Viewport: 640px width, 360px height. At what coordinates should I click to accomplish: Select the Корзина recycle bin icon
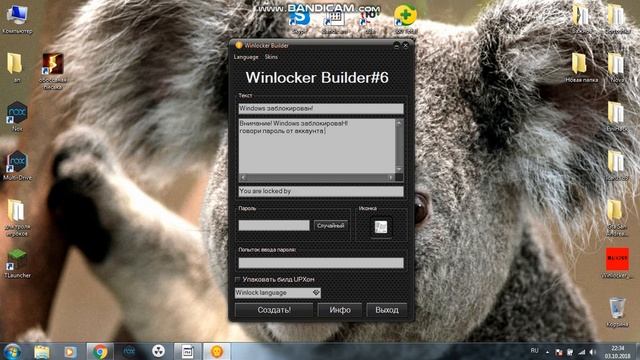(x=617, y=313)
